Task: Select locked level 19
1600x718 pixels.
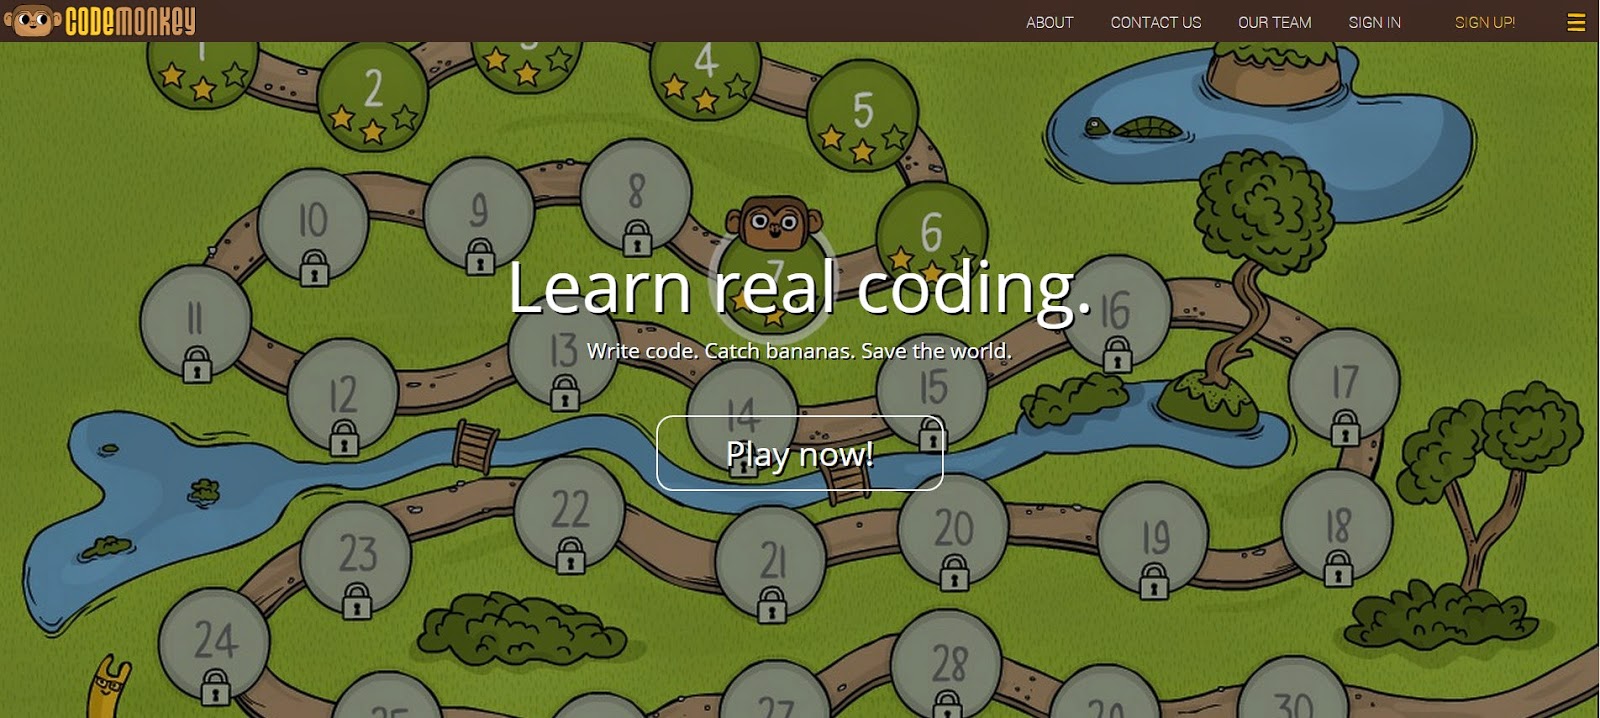Action: (x=1154, y=539)
